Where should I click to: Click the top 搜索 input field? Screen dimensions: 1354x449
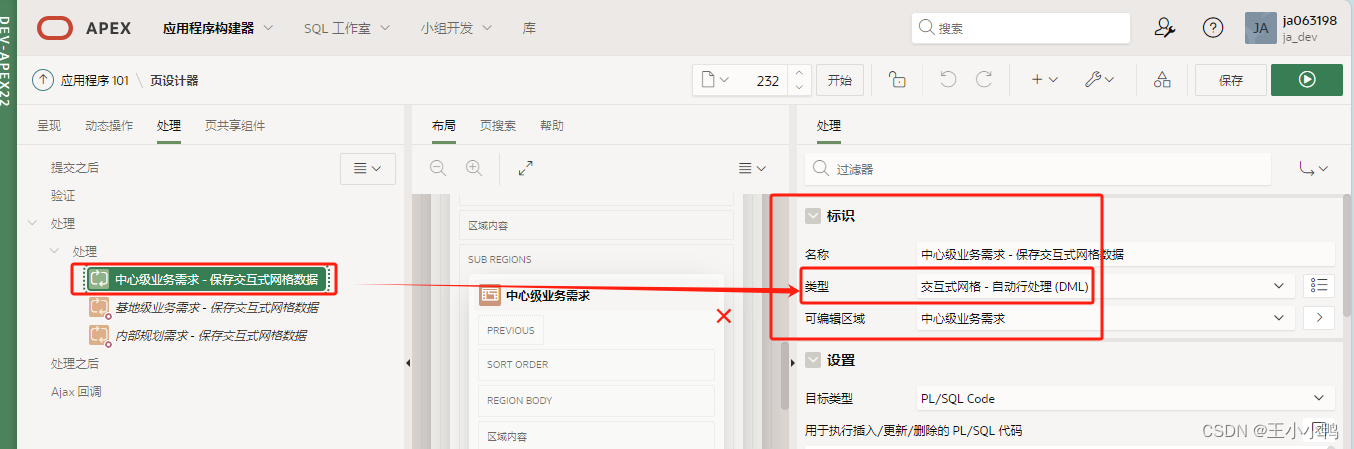tap(1021, 28)
